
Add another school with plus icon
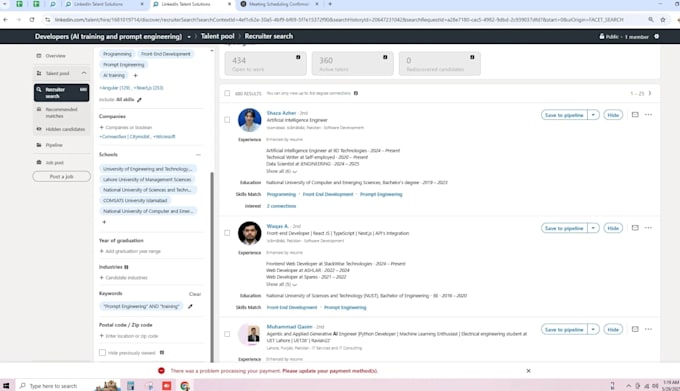pos(104,222)
